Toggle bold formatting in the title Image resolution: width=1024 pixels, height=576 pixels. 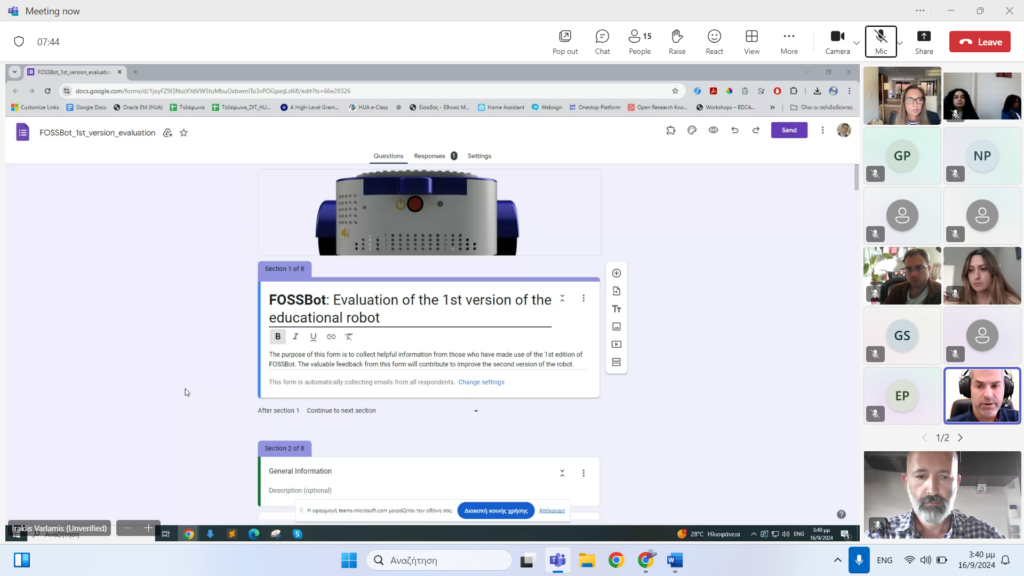tap(278, 336)
